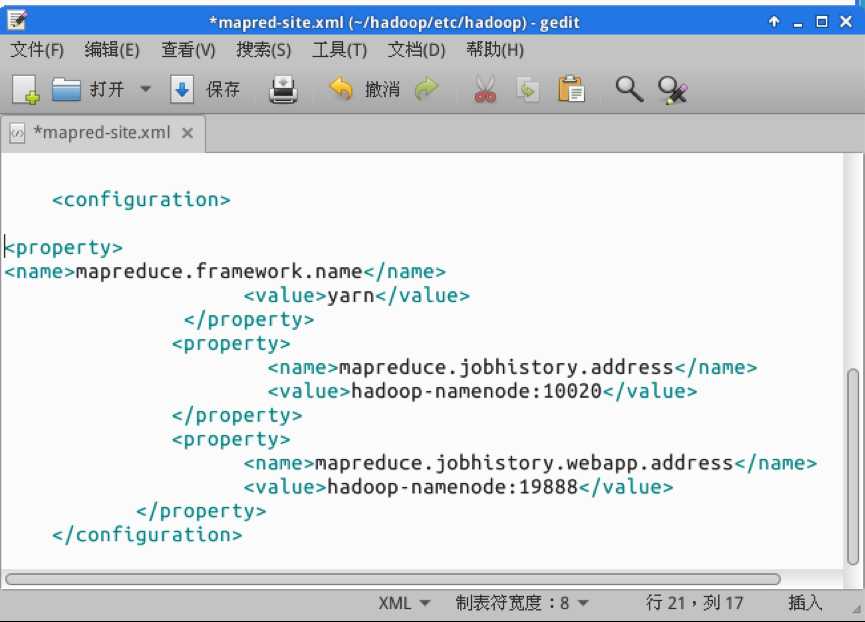Paste with clipboard icon
The width and height of the screenshot is (865, 622).
(x=571, y=89)
